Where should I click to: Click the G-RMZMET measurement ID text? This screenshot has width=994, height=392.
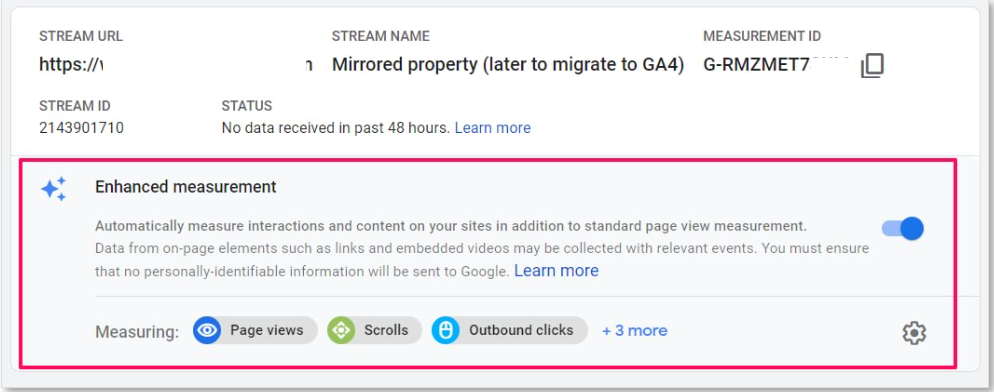[x=775, y=65]
